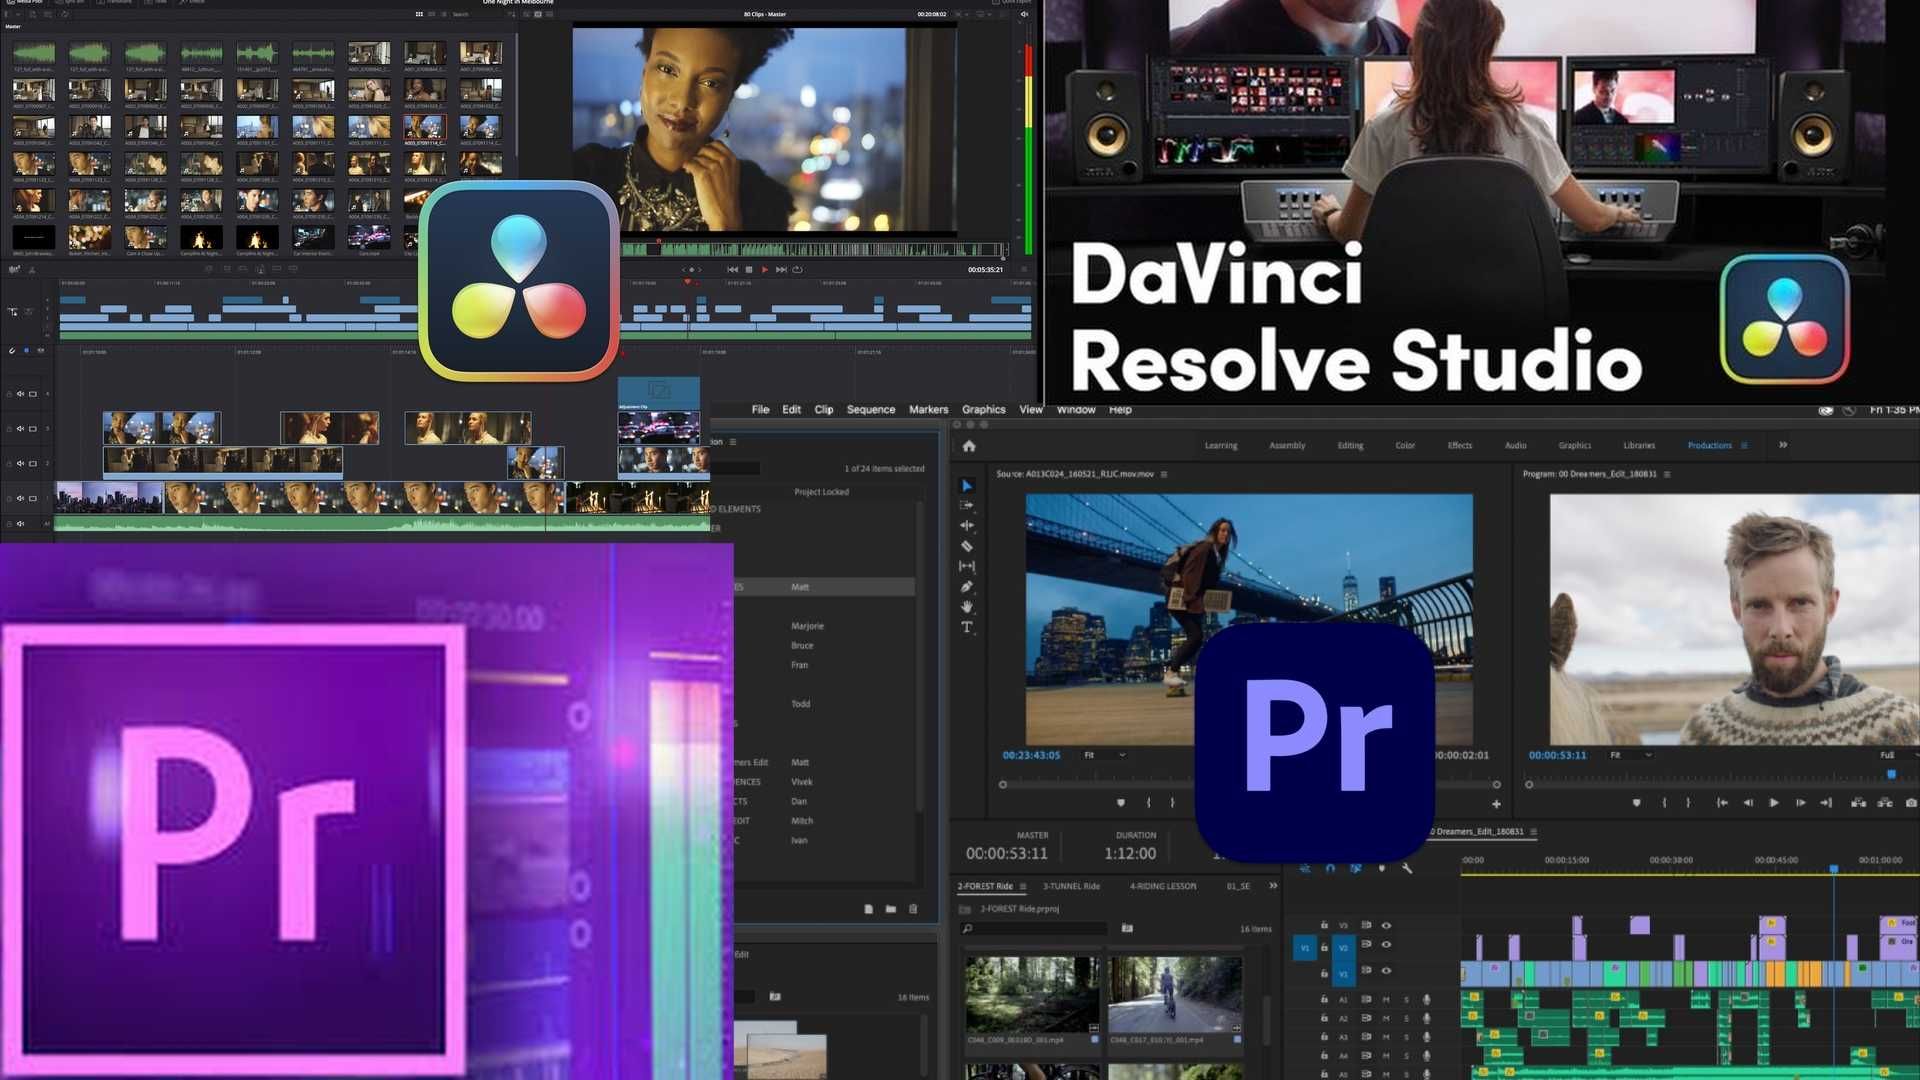Viewport: 1920px width, 1080px height.
Task: Go to In point in Program monitor
Action: (1721, 803)
